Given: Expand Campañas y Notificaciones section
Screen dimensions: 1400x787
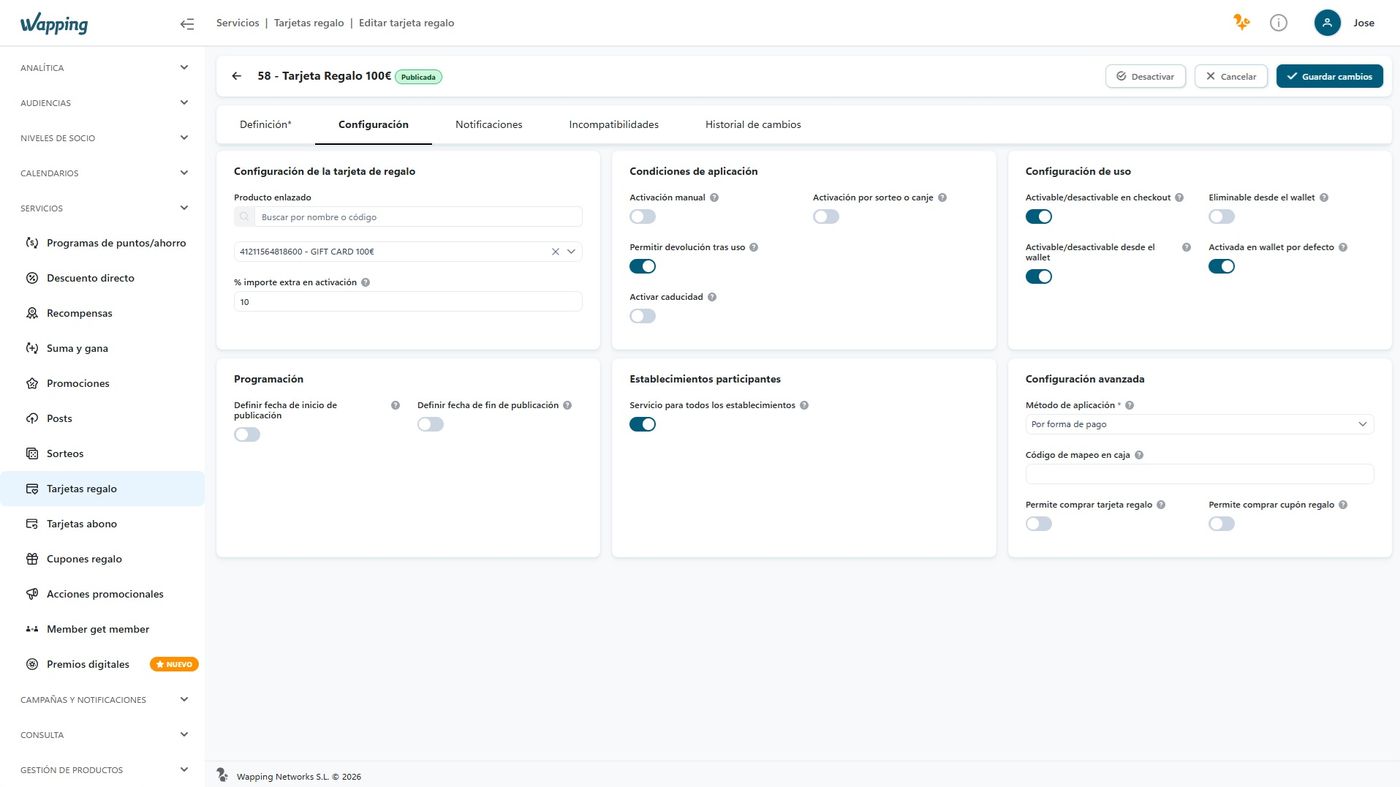Looking at the screenshot, I should 102,700.
